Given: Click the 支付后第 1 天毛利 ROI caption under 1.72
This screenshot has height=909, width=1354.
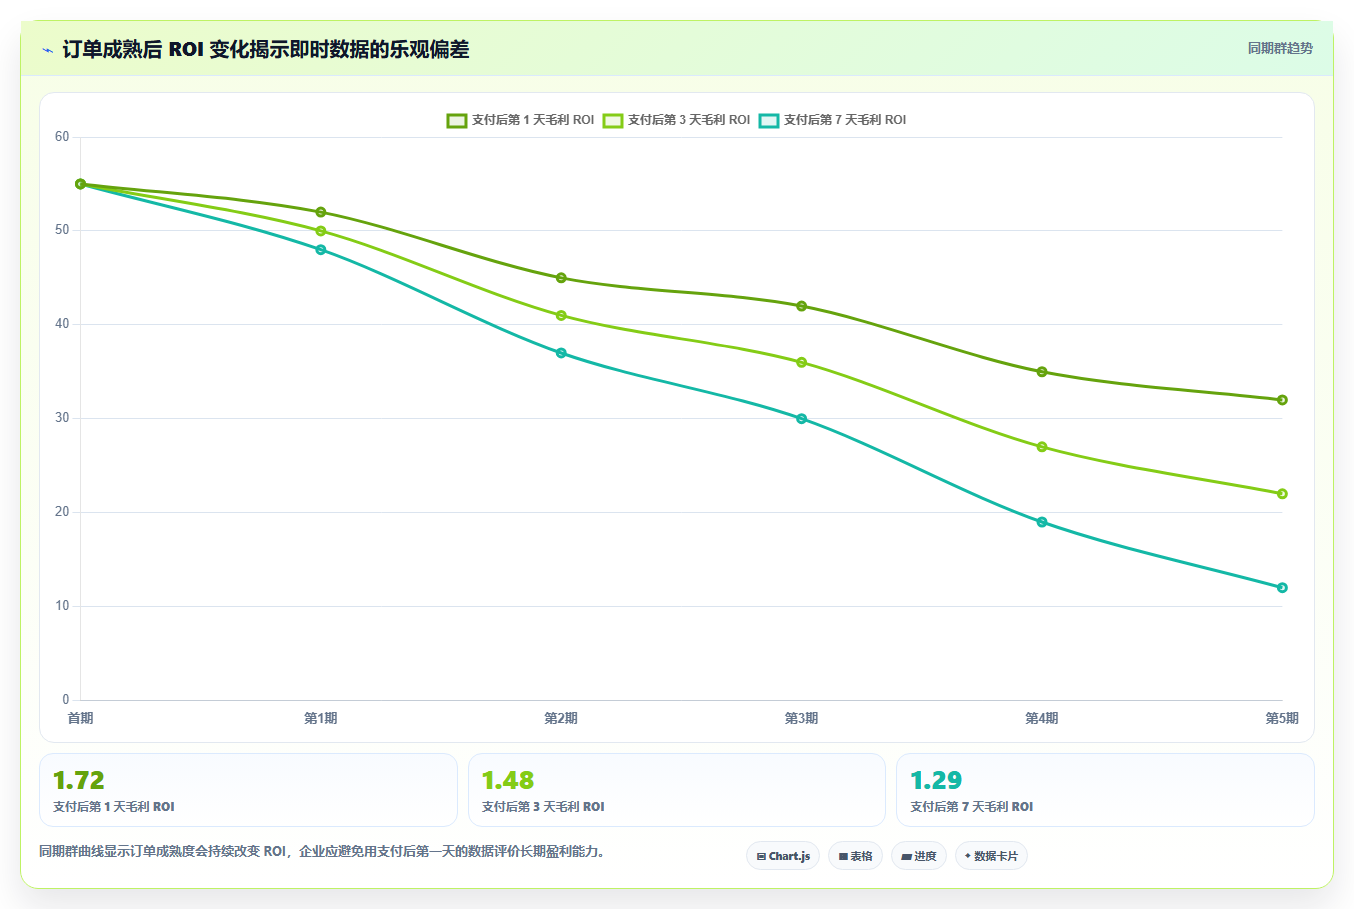Looking at the screenshot, I should click(x=114, y=807).
